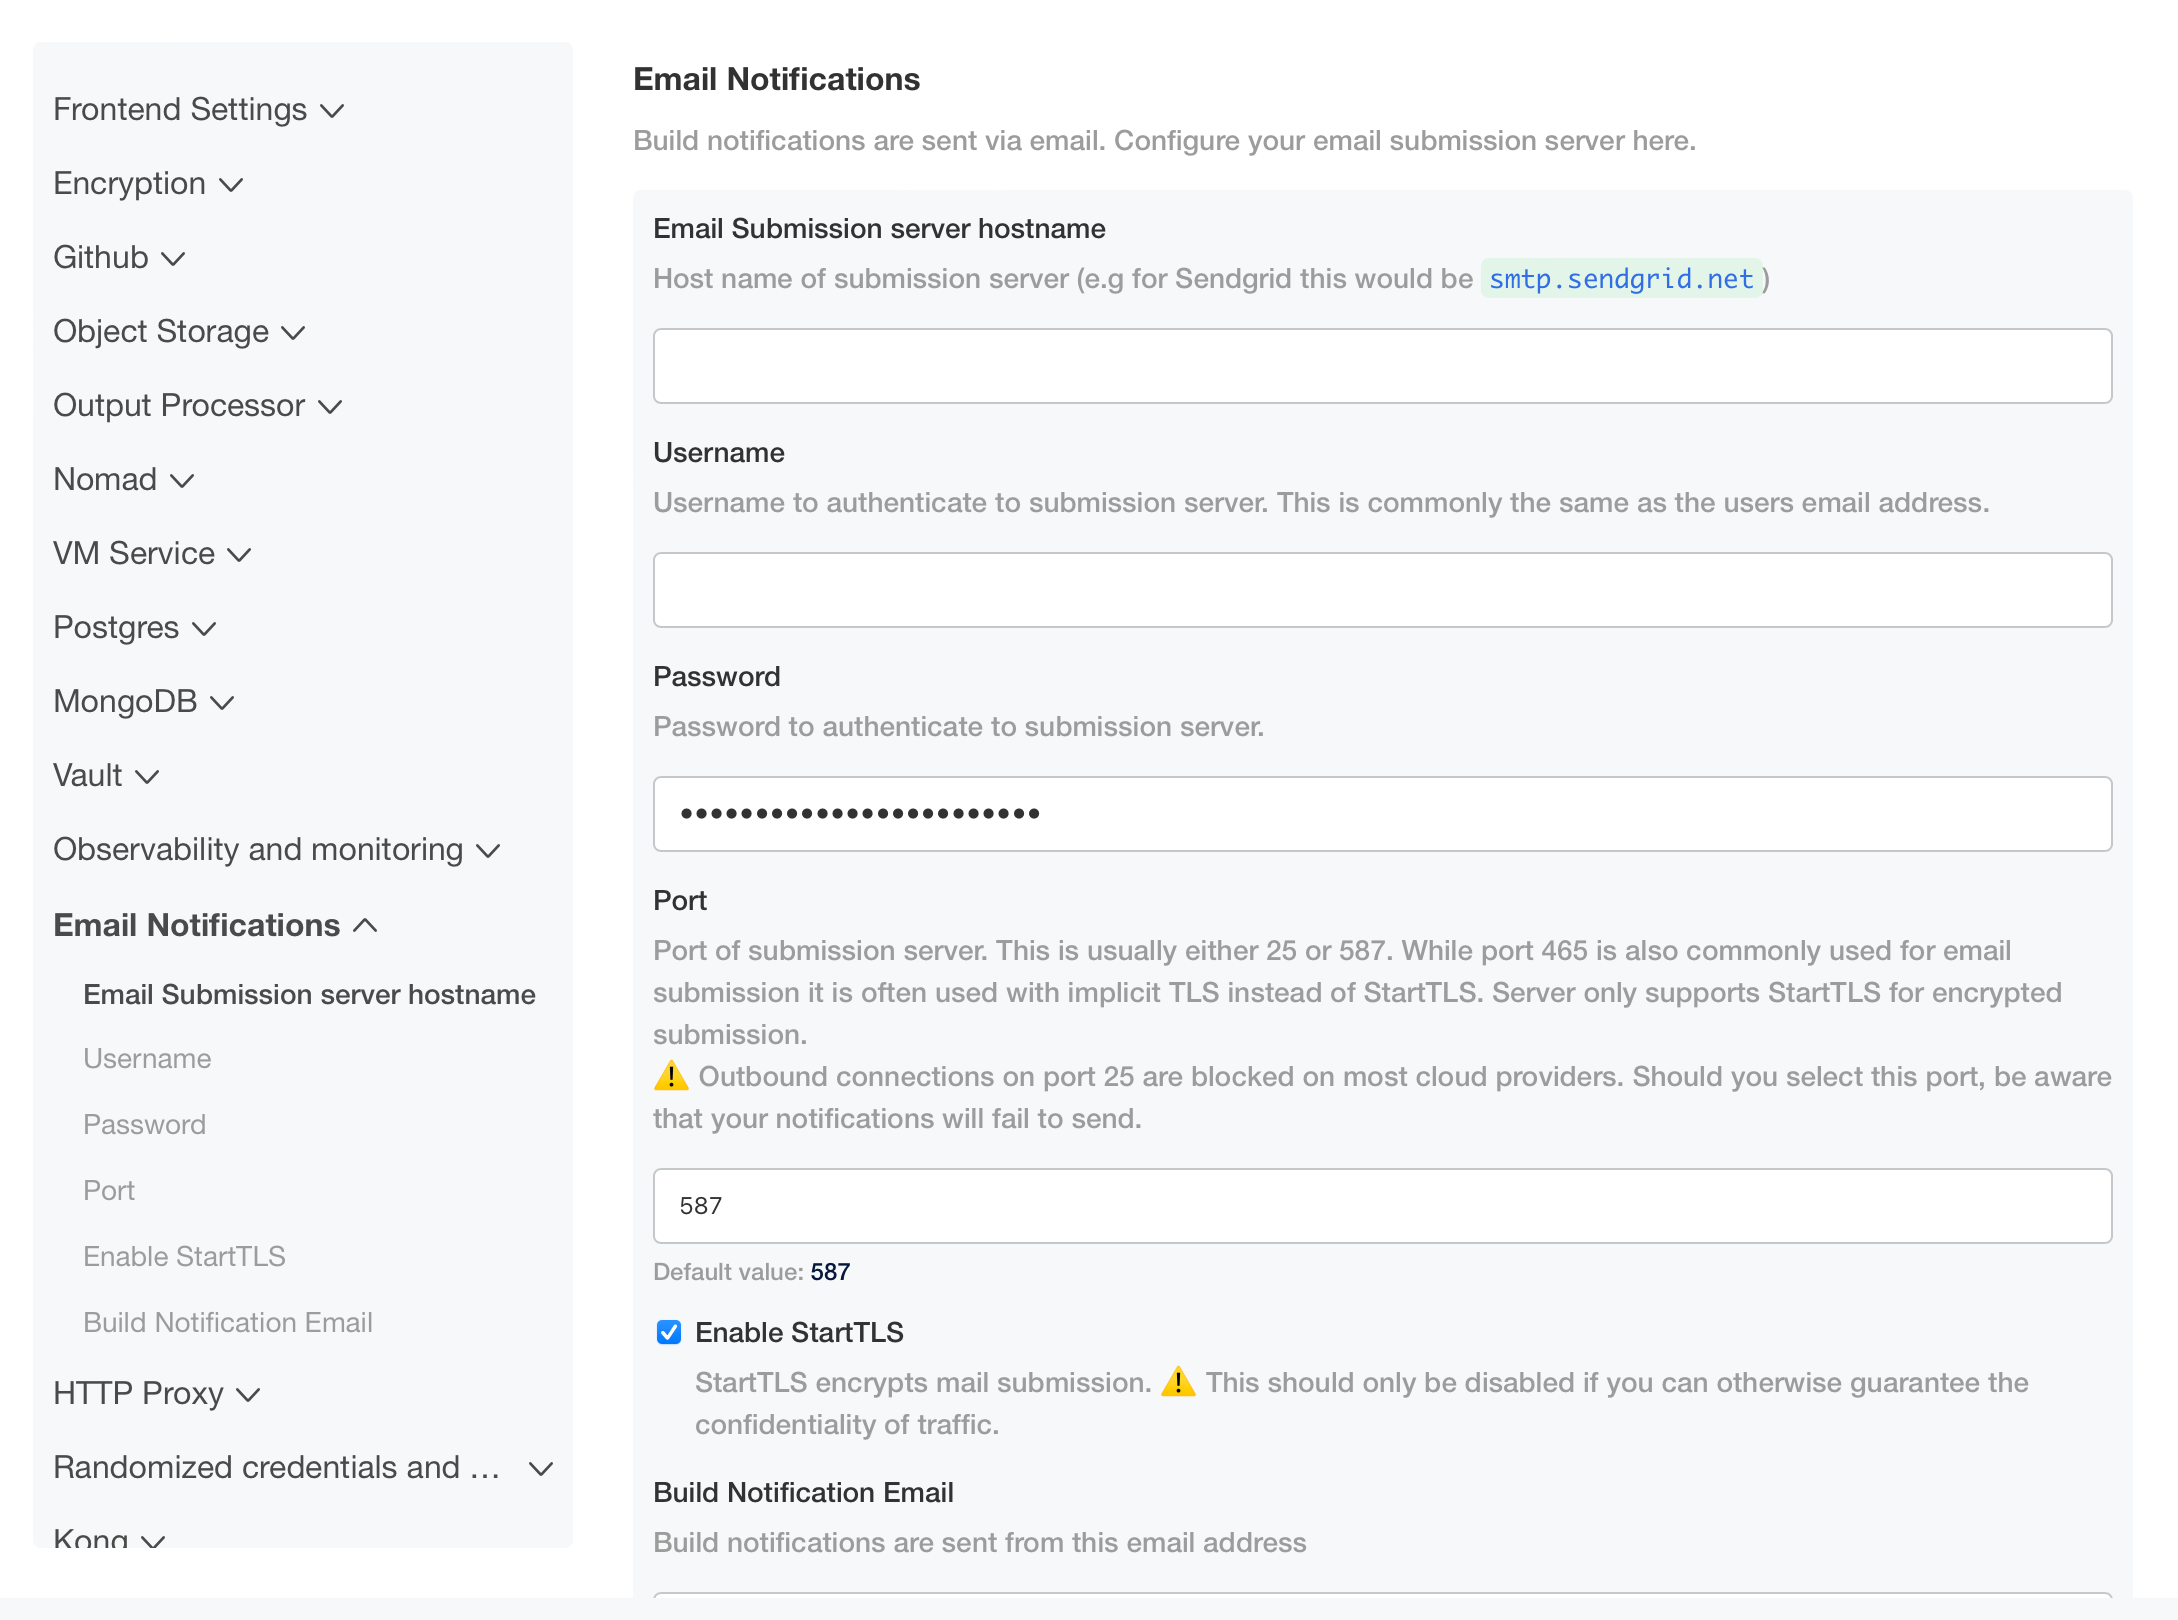The height and width of the screenshot is (1620, 2178).
Task: Click the submission server hostname input field
Action: [x=1382, y=366]
